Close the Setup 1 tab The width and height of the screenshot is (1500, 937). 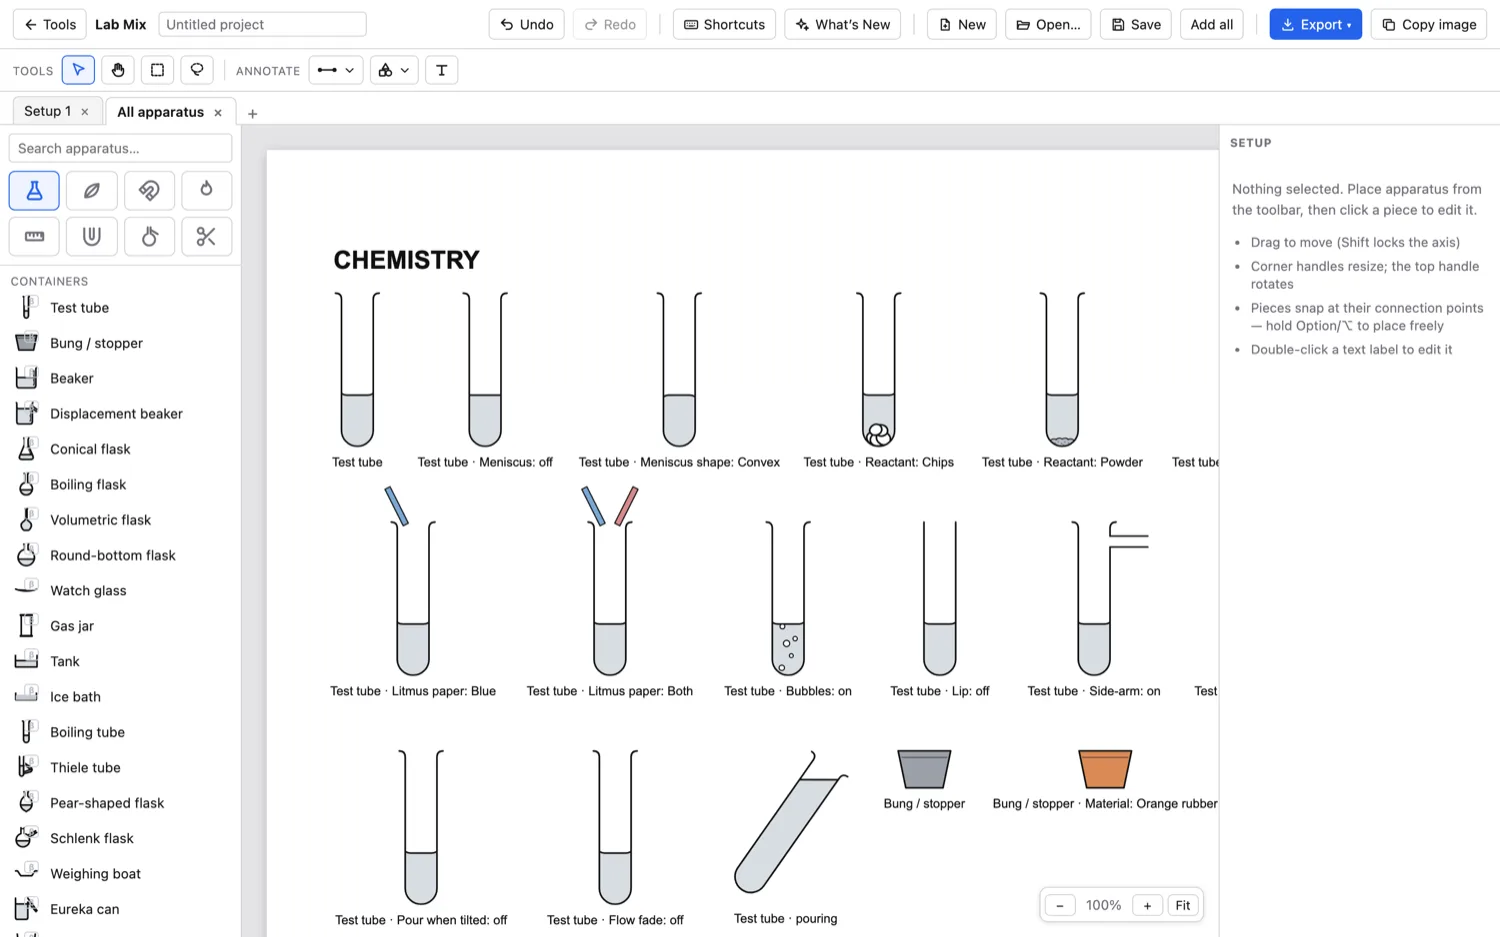point(85,112)
